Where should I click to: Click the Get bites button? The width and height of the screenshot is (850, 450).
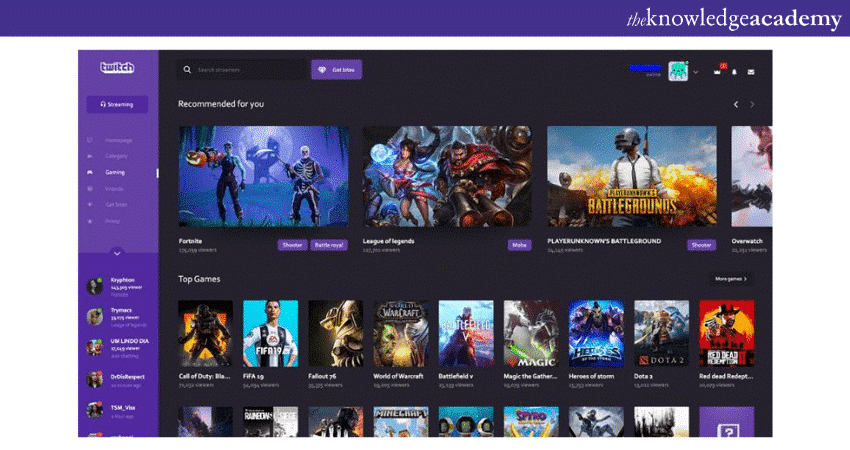(336, 70)
